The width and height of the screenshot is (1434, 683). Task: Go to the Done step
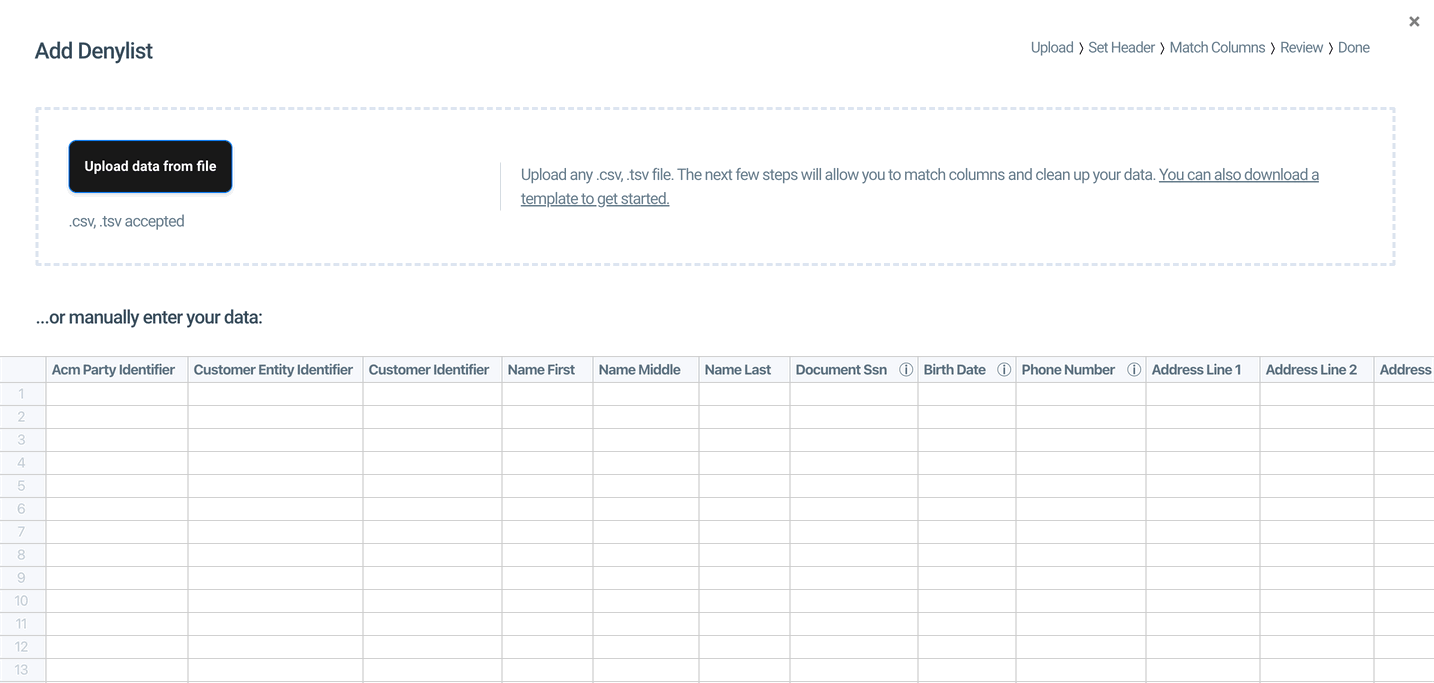coord(1354,47)
